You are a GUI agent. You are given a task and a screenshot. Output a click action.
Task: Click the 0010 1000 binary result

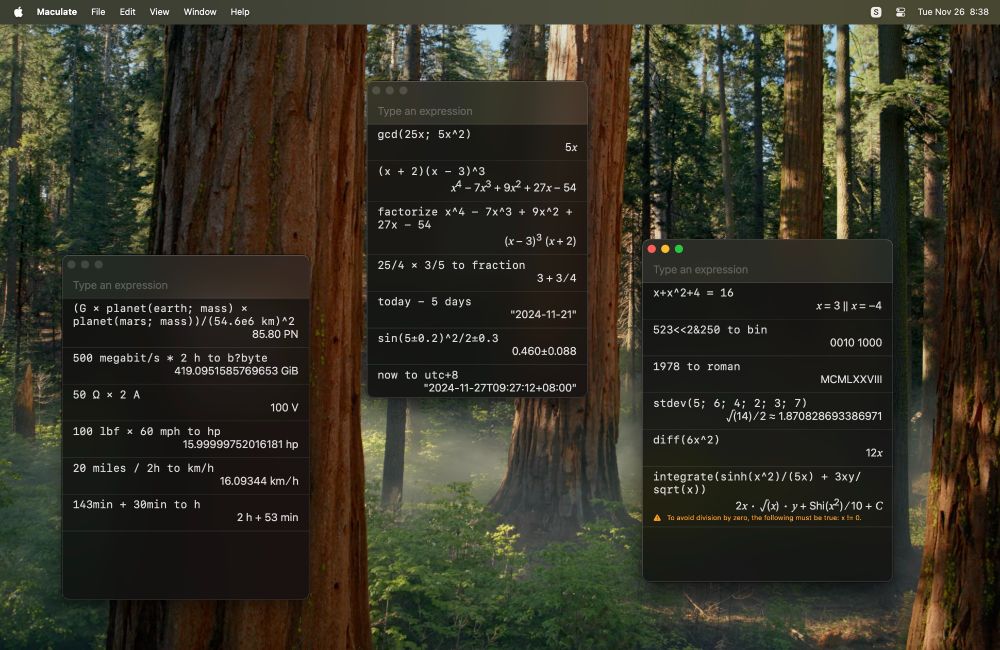pos(856,343)
